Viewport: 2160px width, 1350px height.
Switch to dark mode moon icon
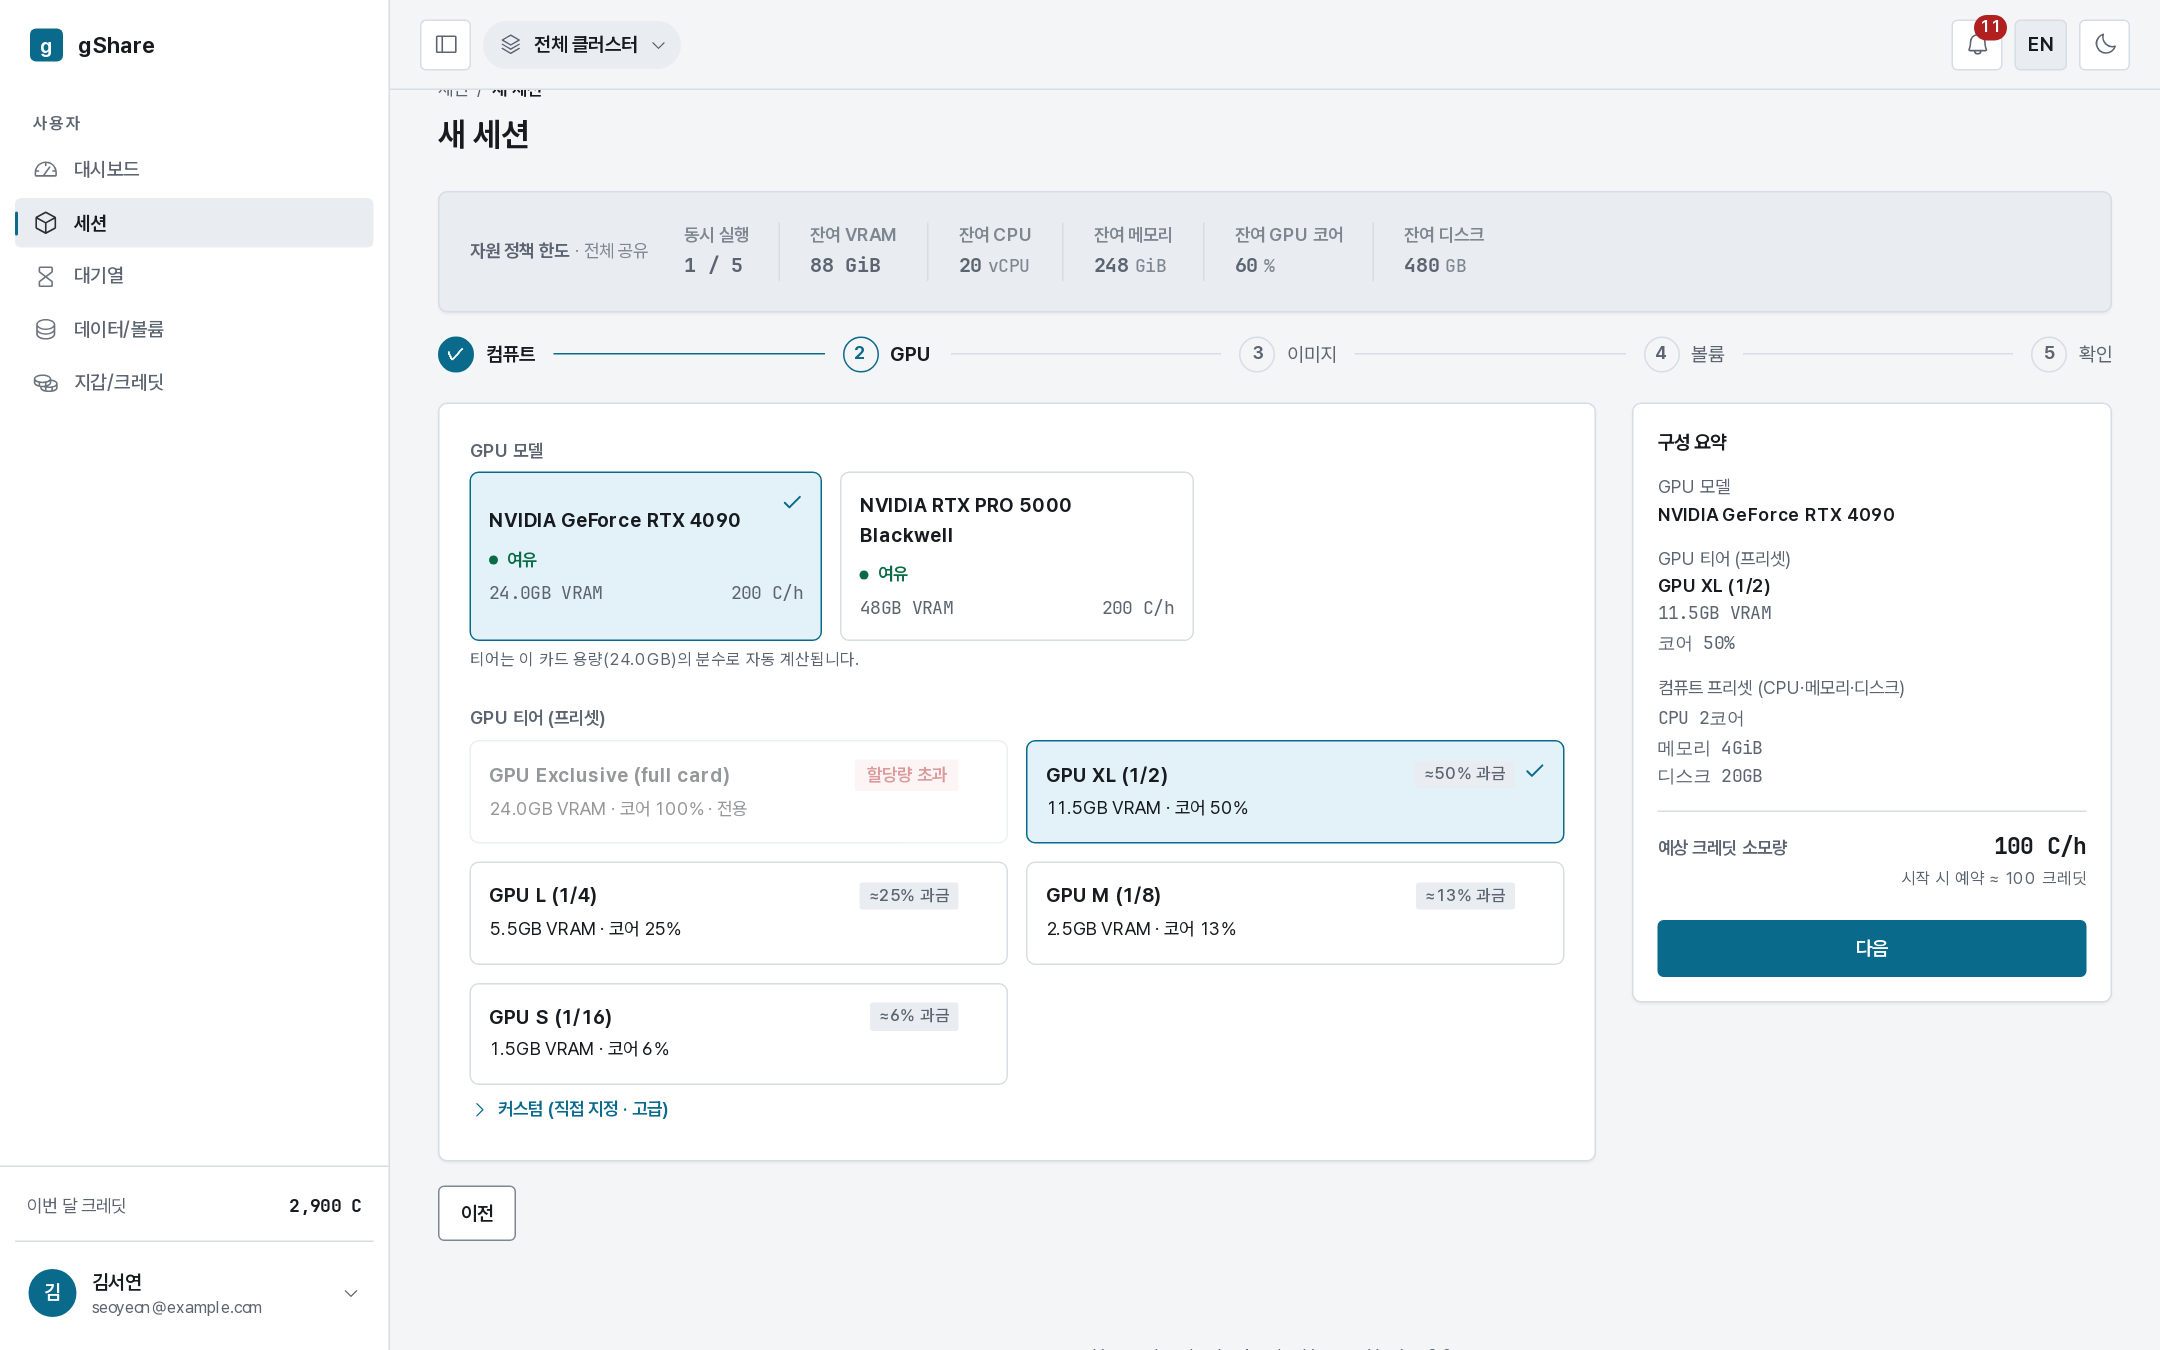click(2104, 45)
